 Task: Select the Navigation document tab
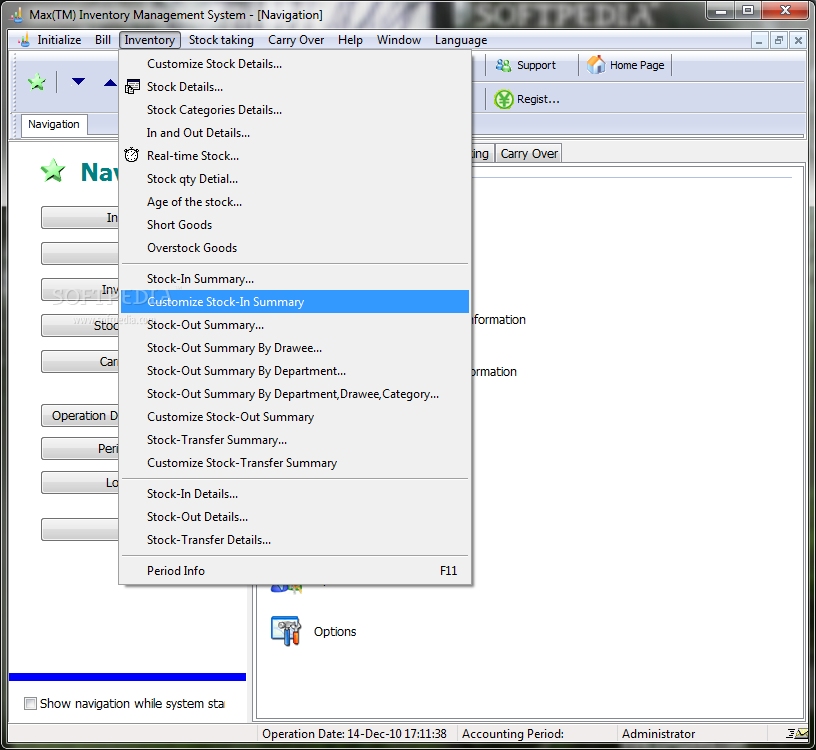click(54, 124)
